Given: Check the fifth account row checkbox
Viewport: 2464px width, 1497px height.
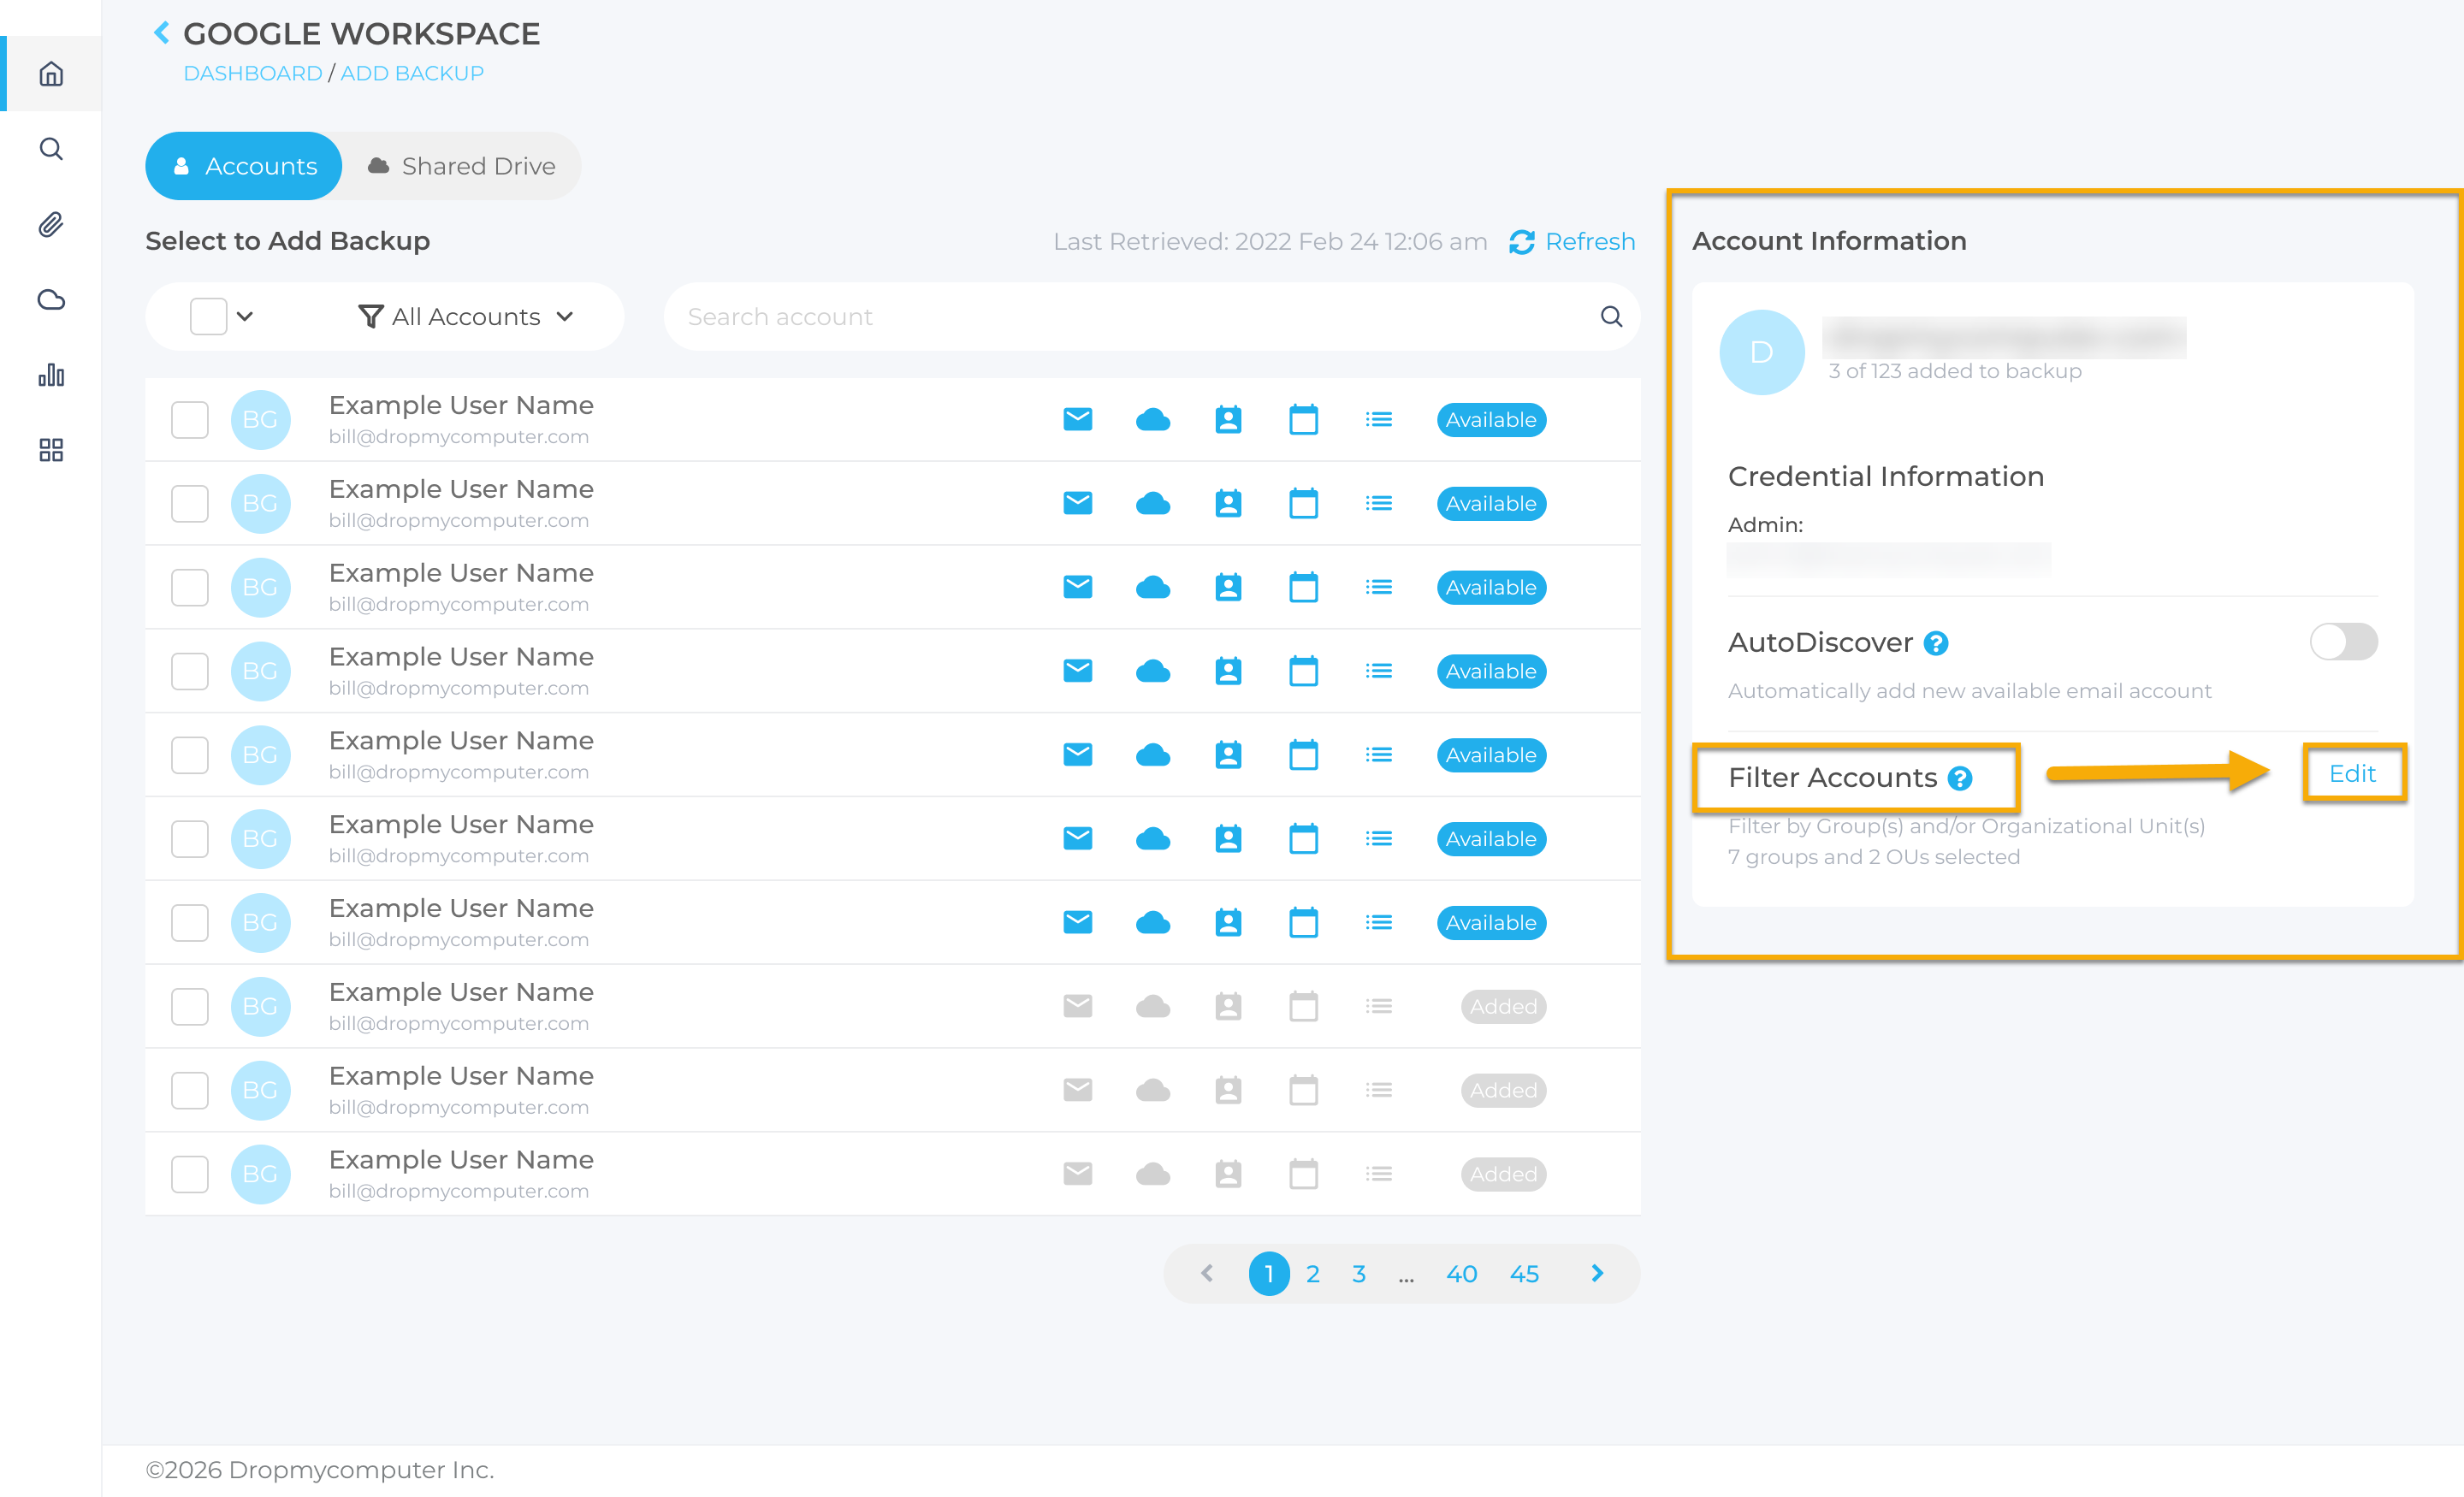Looking at the screenshot, I should tap(189, 755).
